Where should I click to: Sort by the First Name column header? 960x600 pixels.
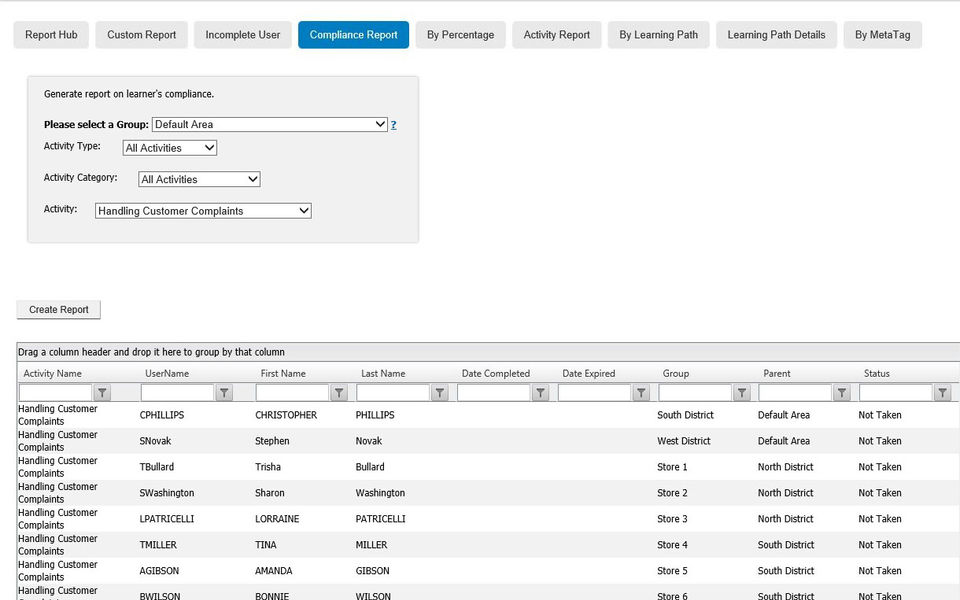pos(283,373)
